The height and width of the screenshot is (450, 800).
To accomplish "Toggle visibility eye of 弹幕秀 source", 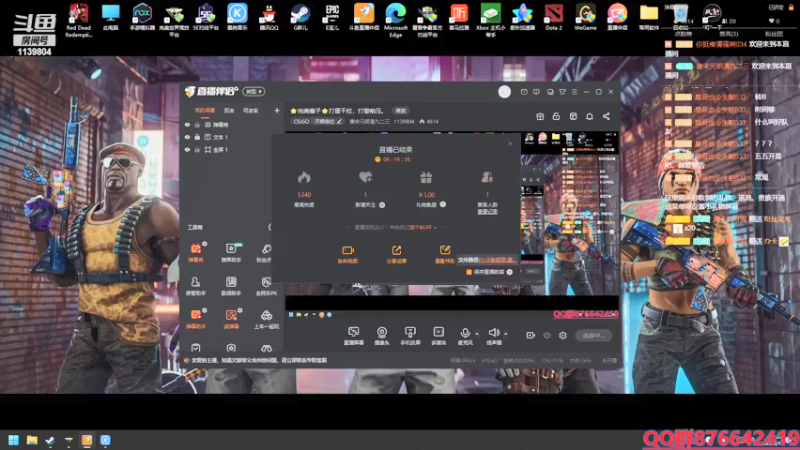I will click(187, 124).
